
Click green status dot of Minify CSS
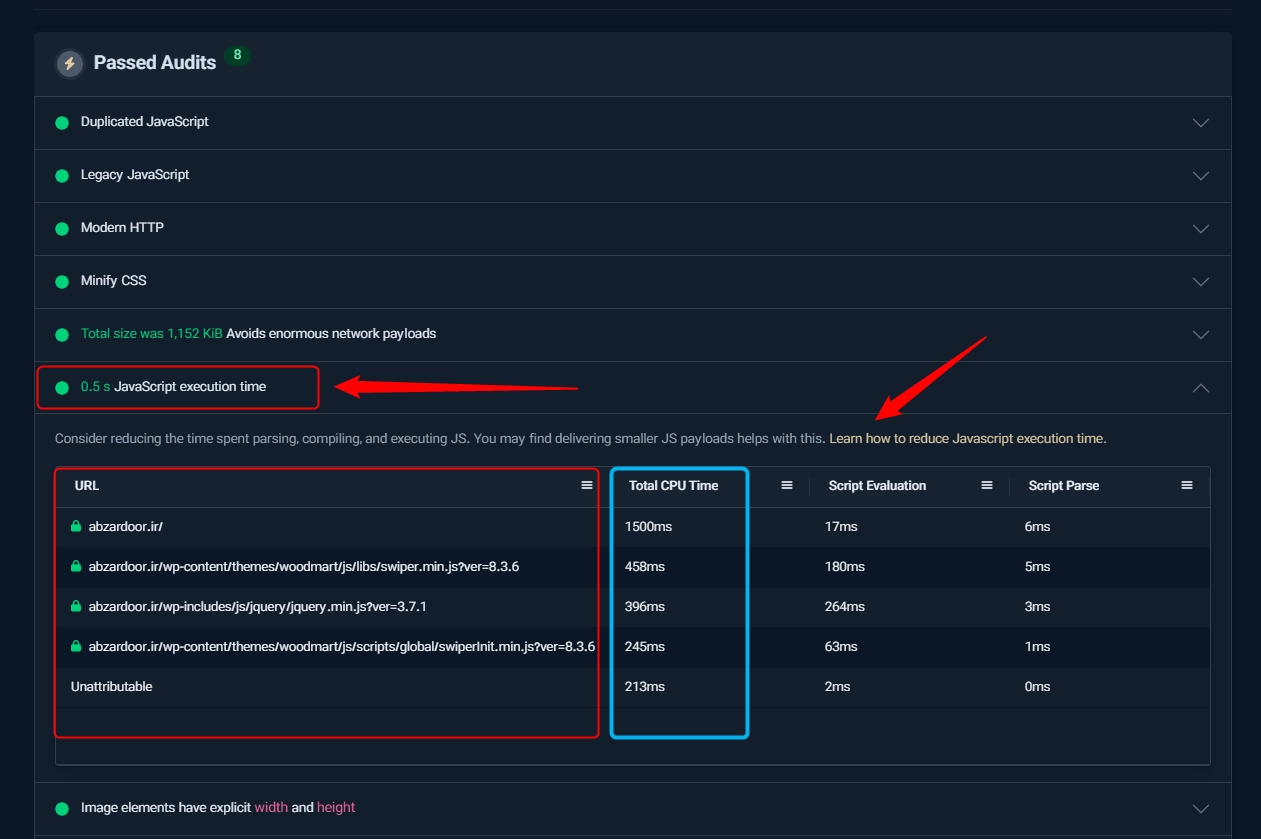tap(62, 281)
